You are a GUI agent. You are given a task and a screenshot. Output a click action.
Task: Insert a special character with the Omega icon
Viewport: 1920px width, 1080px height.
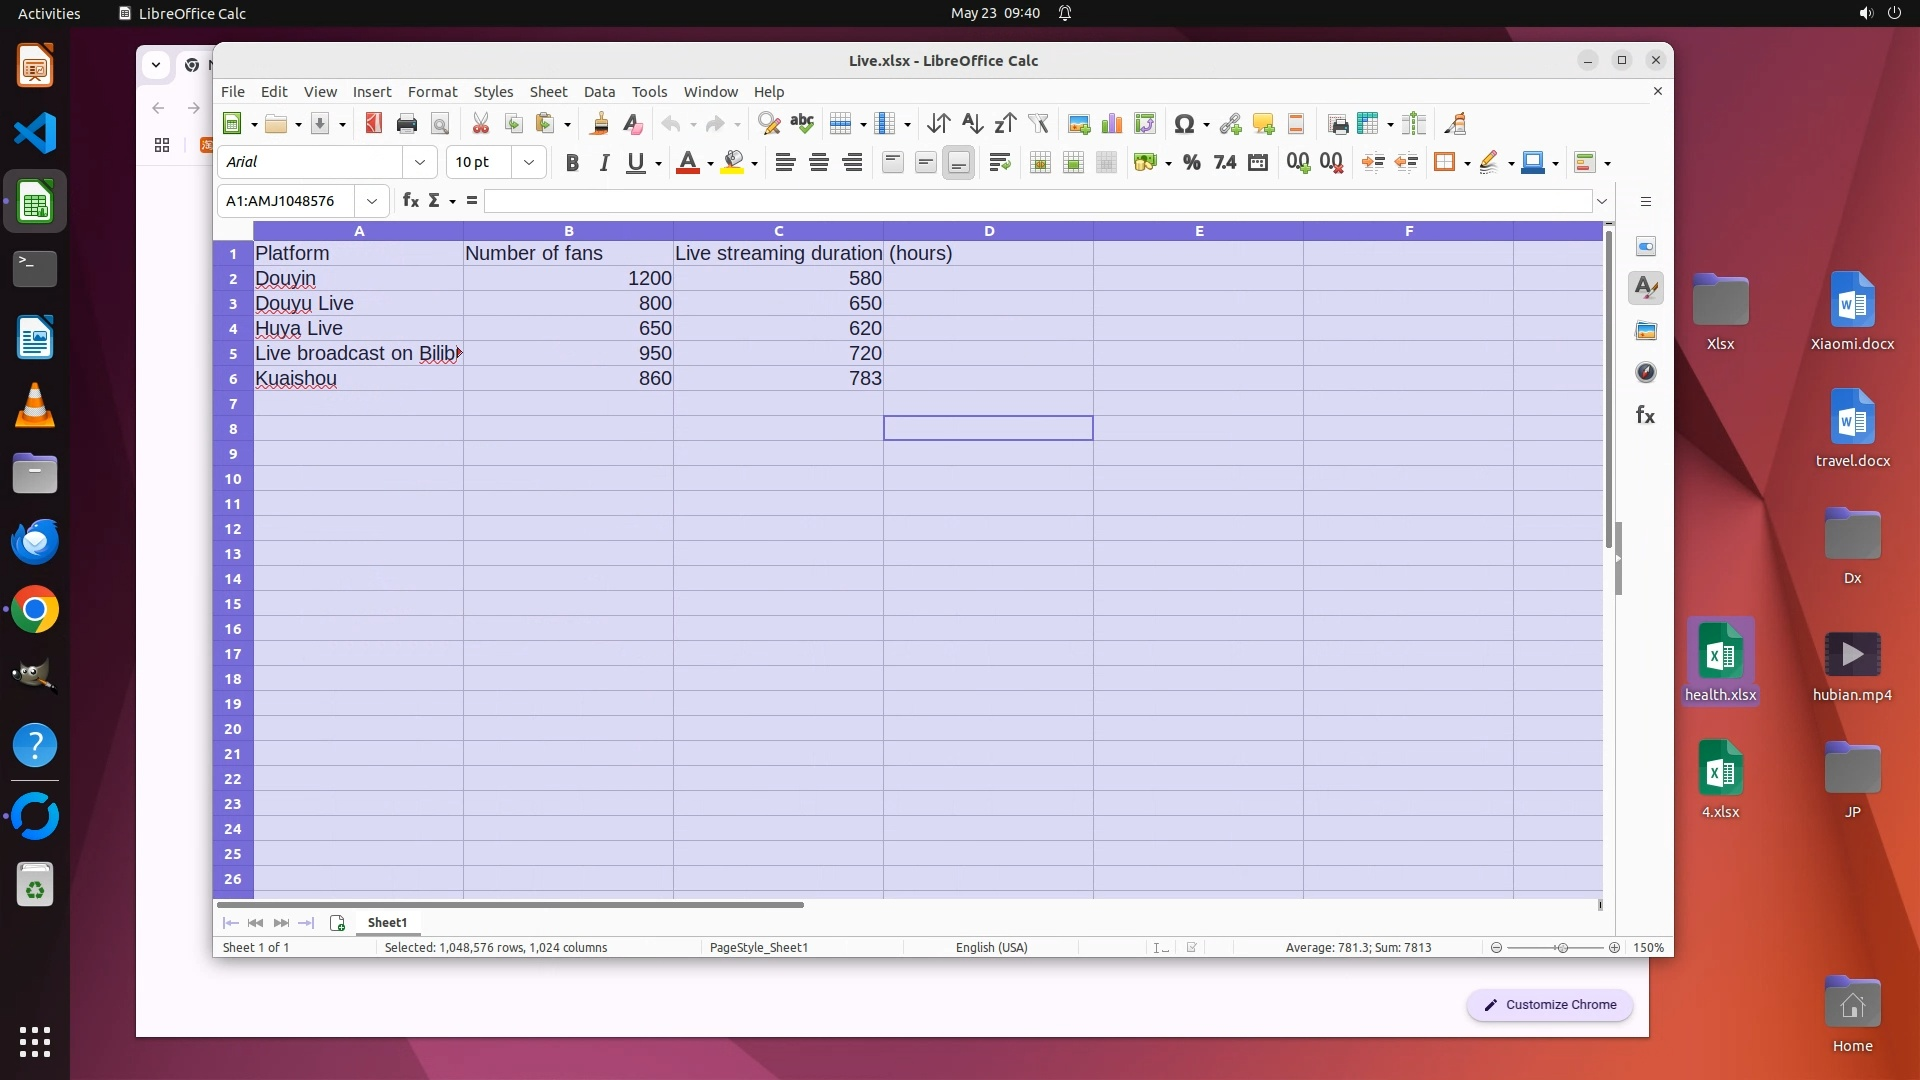point(1184,124)
